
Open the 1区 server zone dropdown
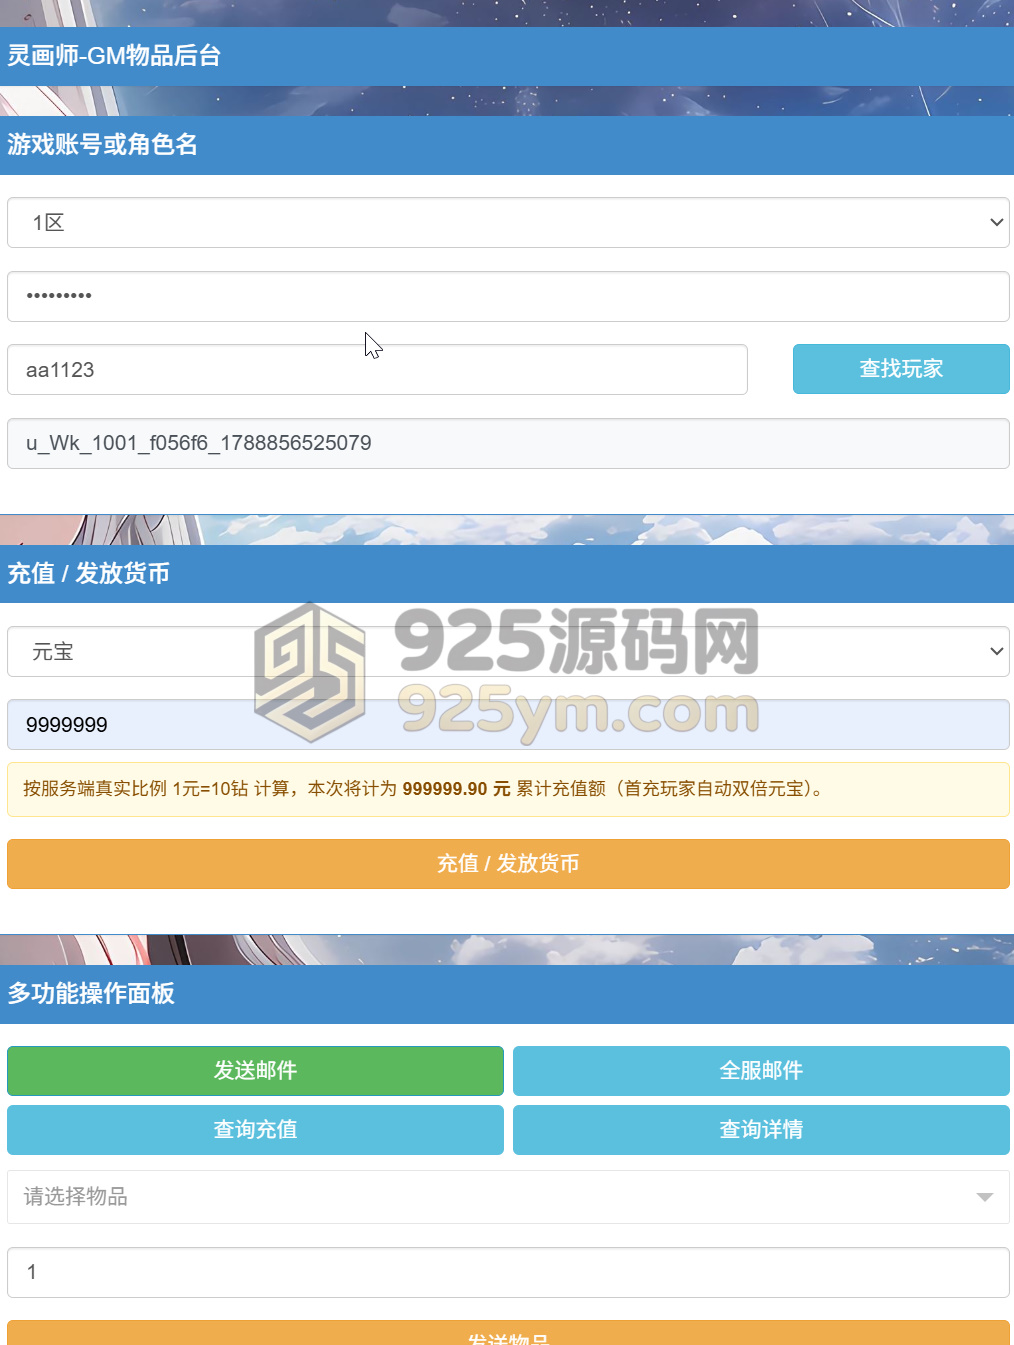point(508,222)
